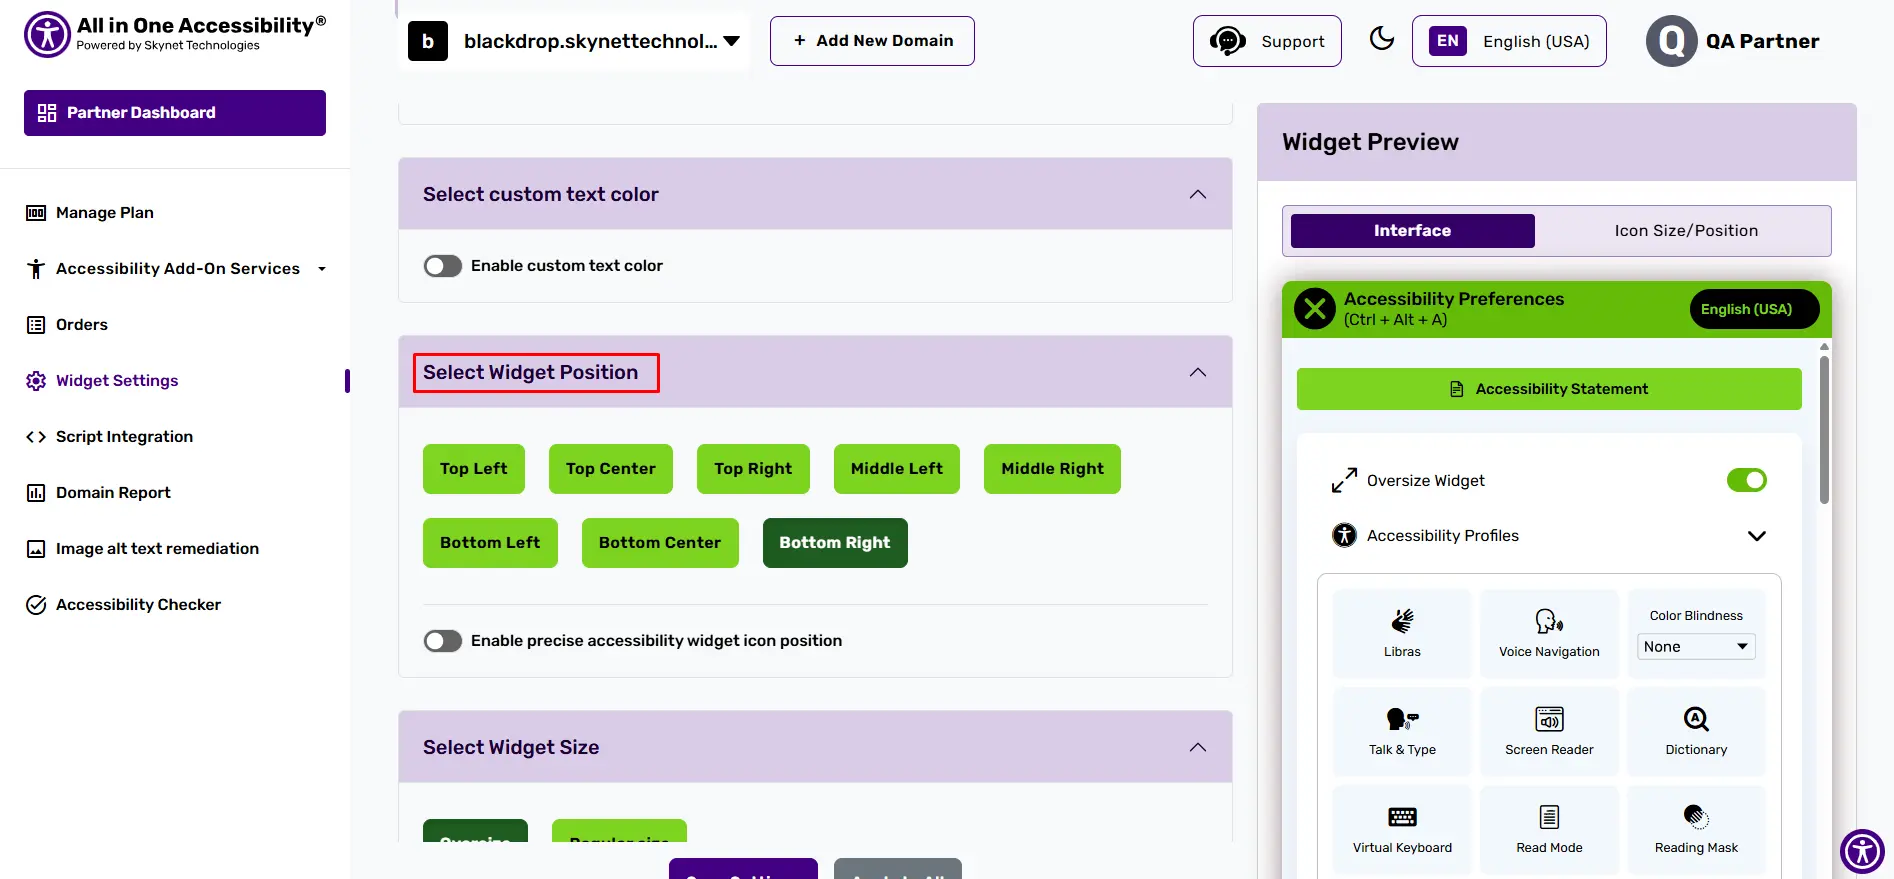The width and height of the screenshot is (1894, 879).
Task: Click the Oversize Widget expand-arrows icon
Action: pos(1344,481)
